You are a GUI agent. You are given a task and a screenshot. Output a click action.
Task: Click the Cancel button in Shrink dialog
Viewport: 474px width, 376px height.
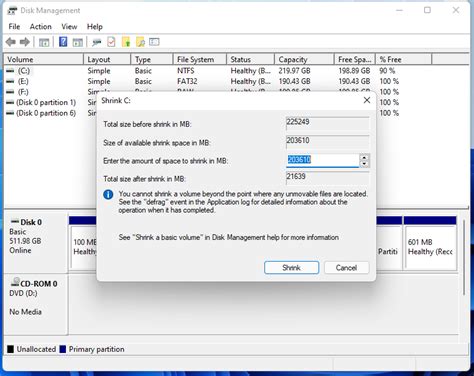[346, 268]
